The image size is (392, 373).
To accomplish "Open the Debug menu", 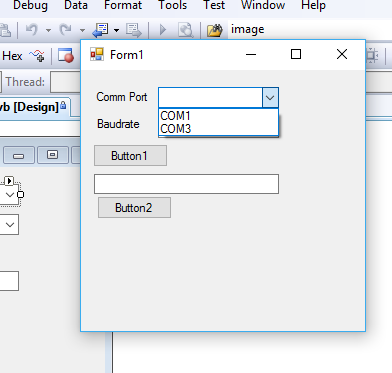I will click(30, 5).
